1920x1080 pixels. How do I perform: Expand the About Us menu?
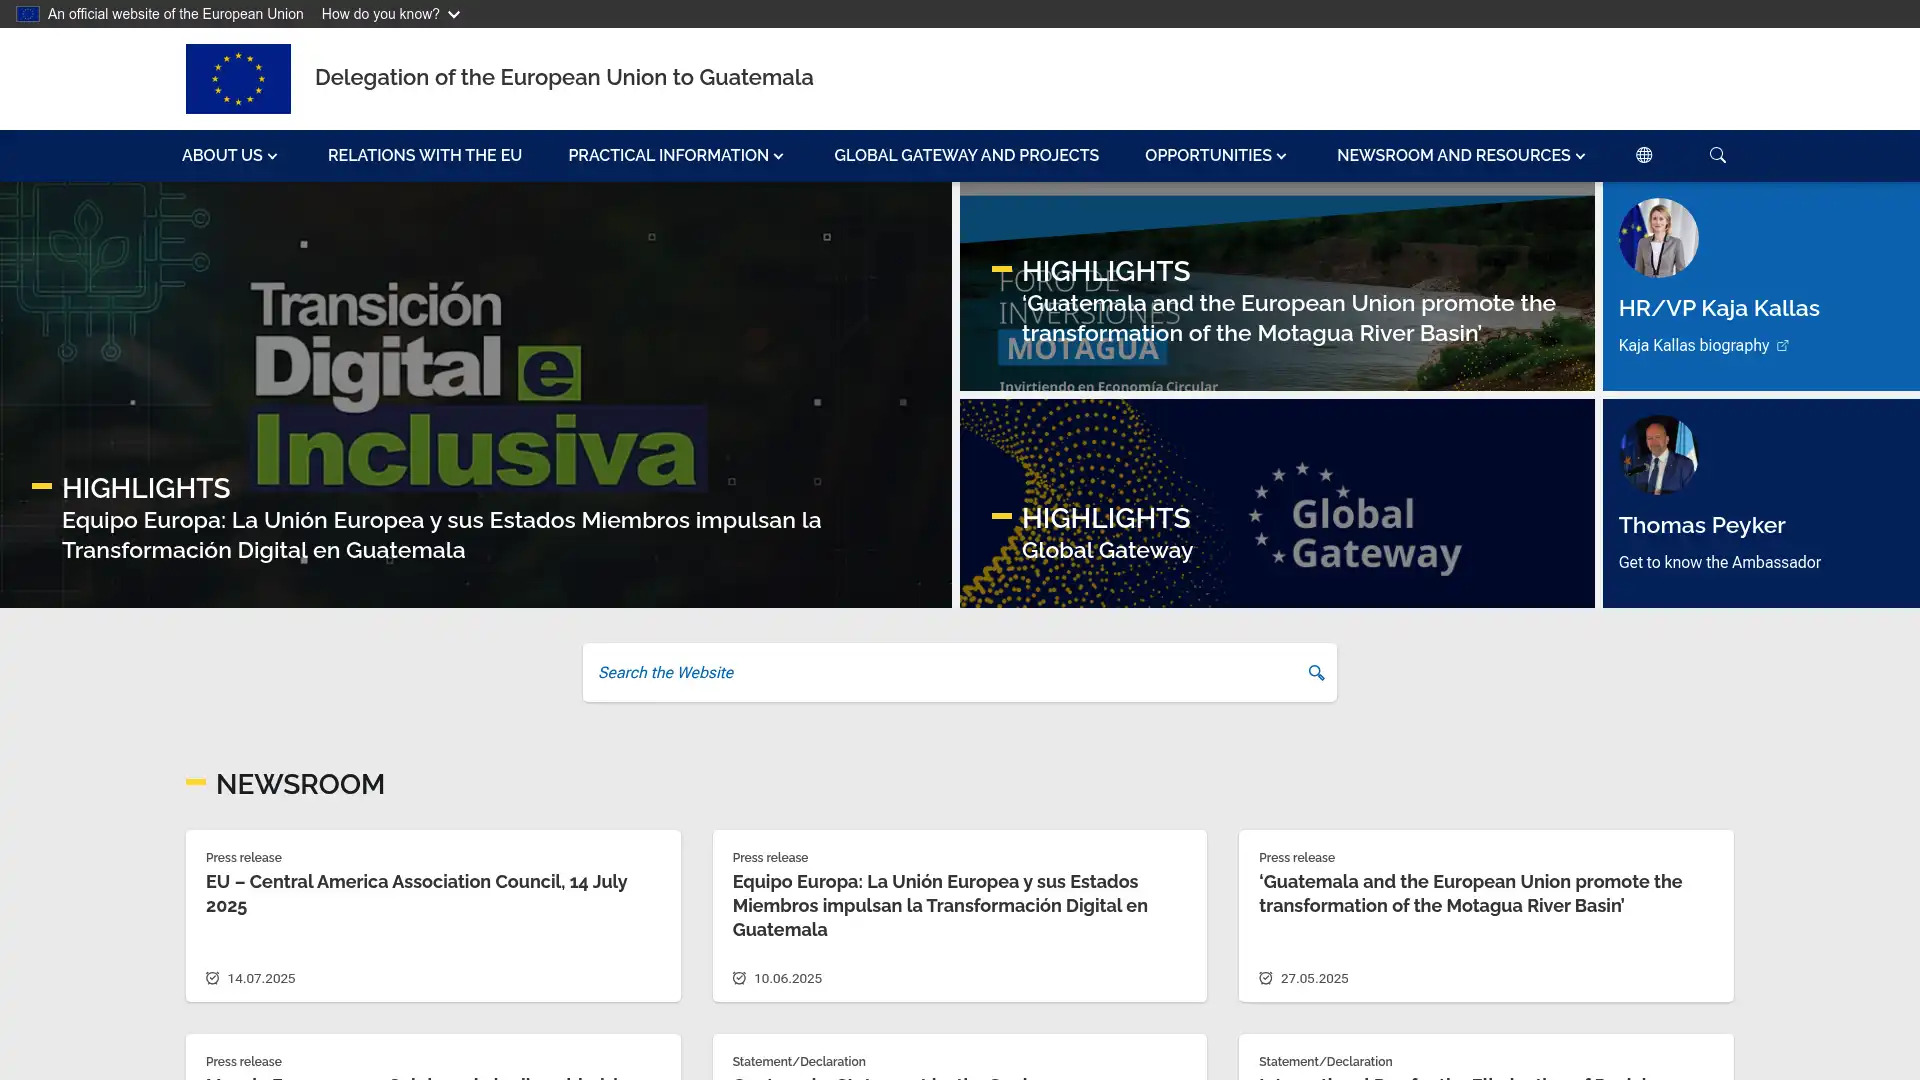point(229,155)
